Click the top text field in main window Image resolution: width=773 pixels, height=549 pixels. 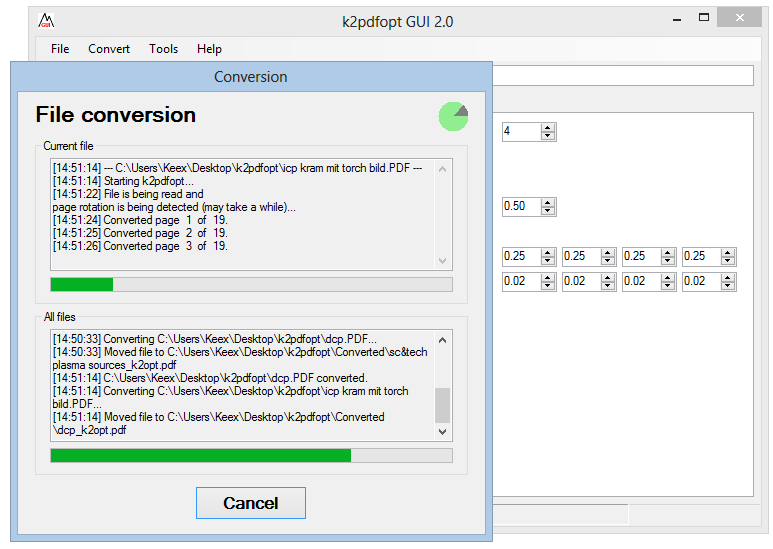click(623, 76)
